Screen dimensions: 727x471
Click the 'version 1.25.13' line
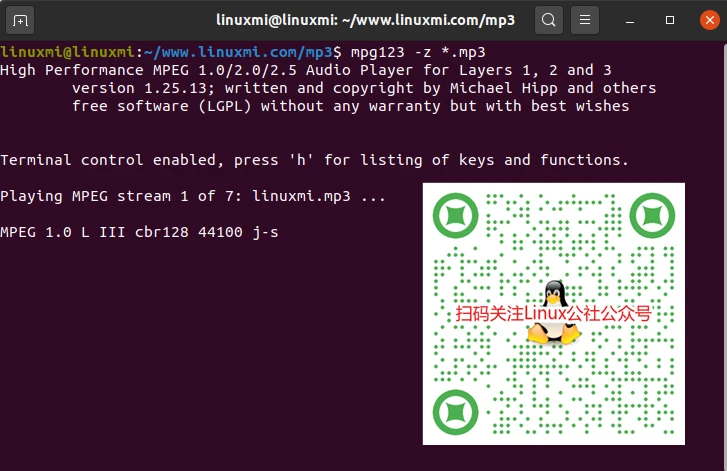click(x=364, y=88)
